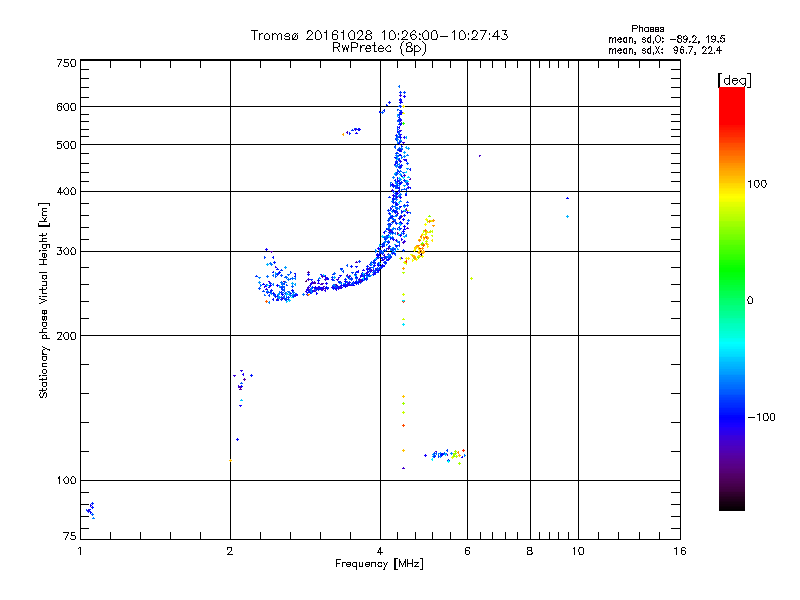Click the y-axis tick label '300'
Screen dimensions: 800x600
point(66,252)
